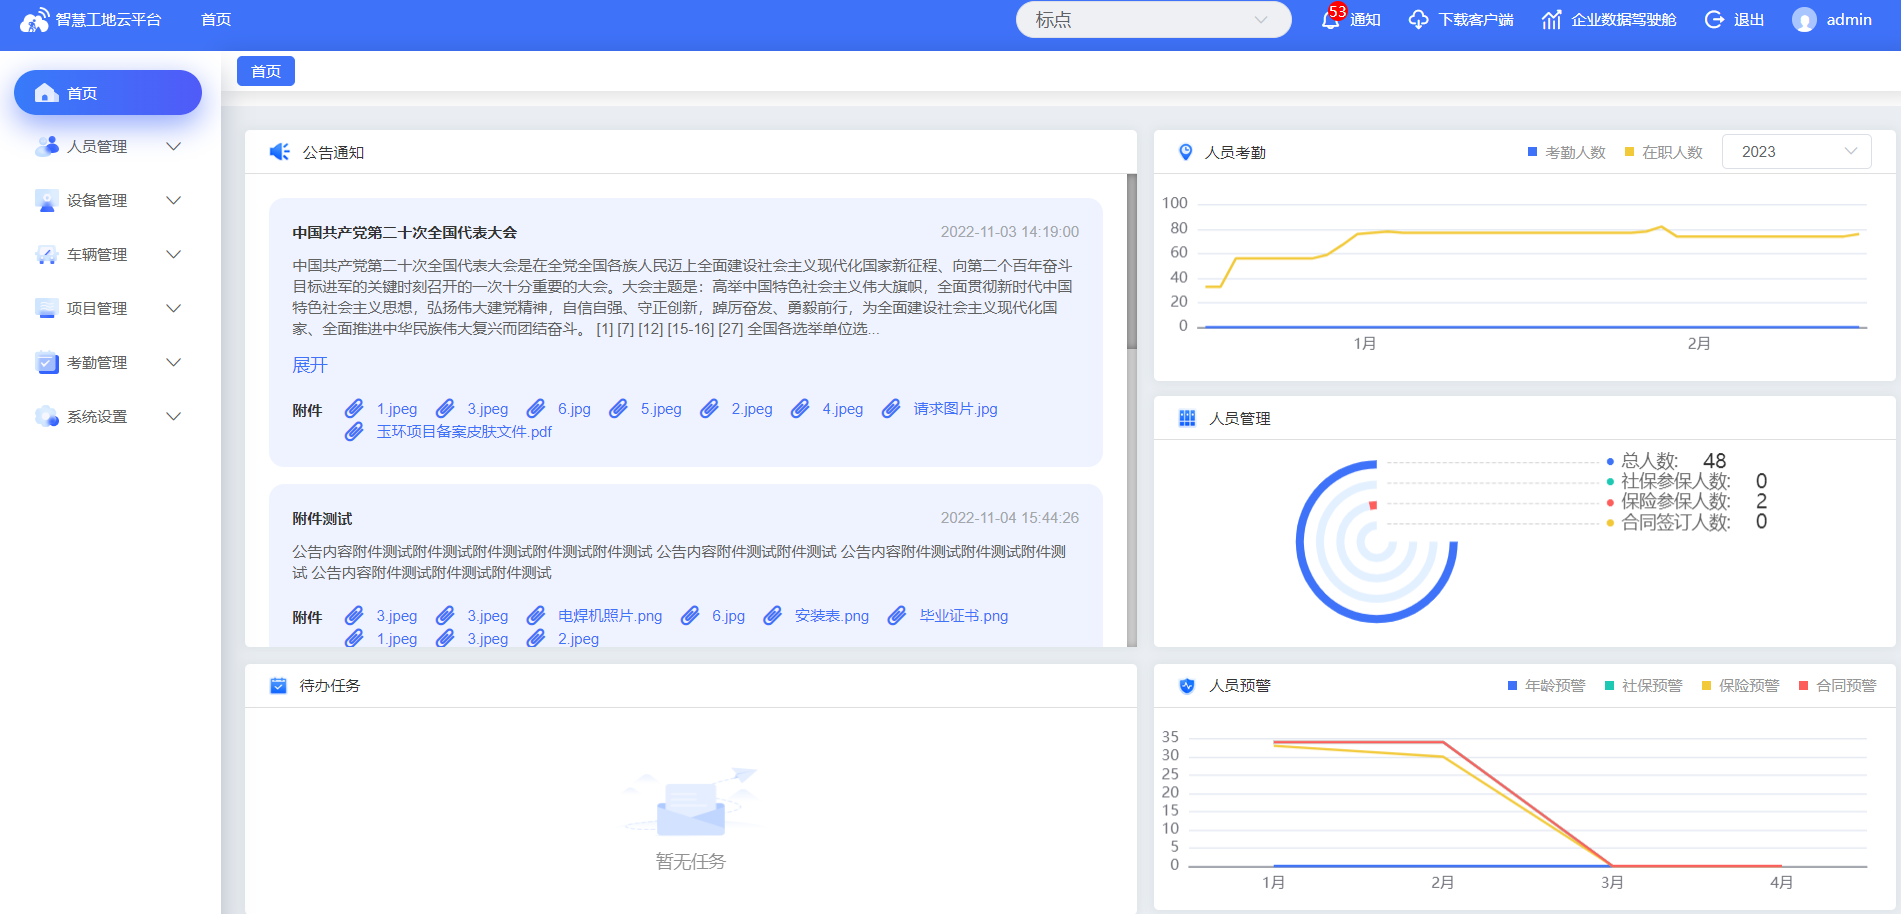Screen dimensions: 1901x914
Task: Open attachment 玉环项目备案皮肤文件.pdf
Action: 464,432
